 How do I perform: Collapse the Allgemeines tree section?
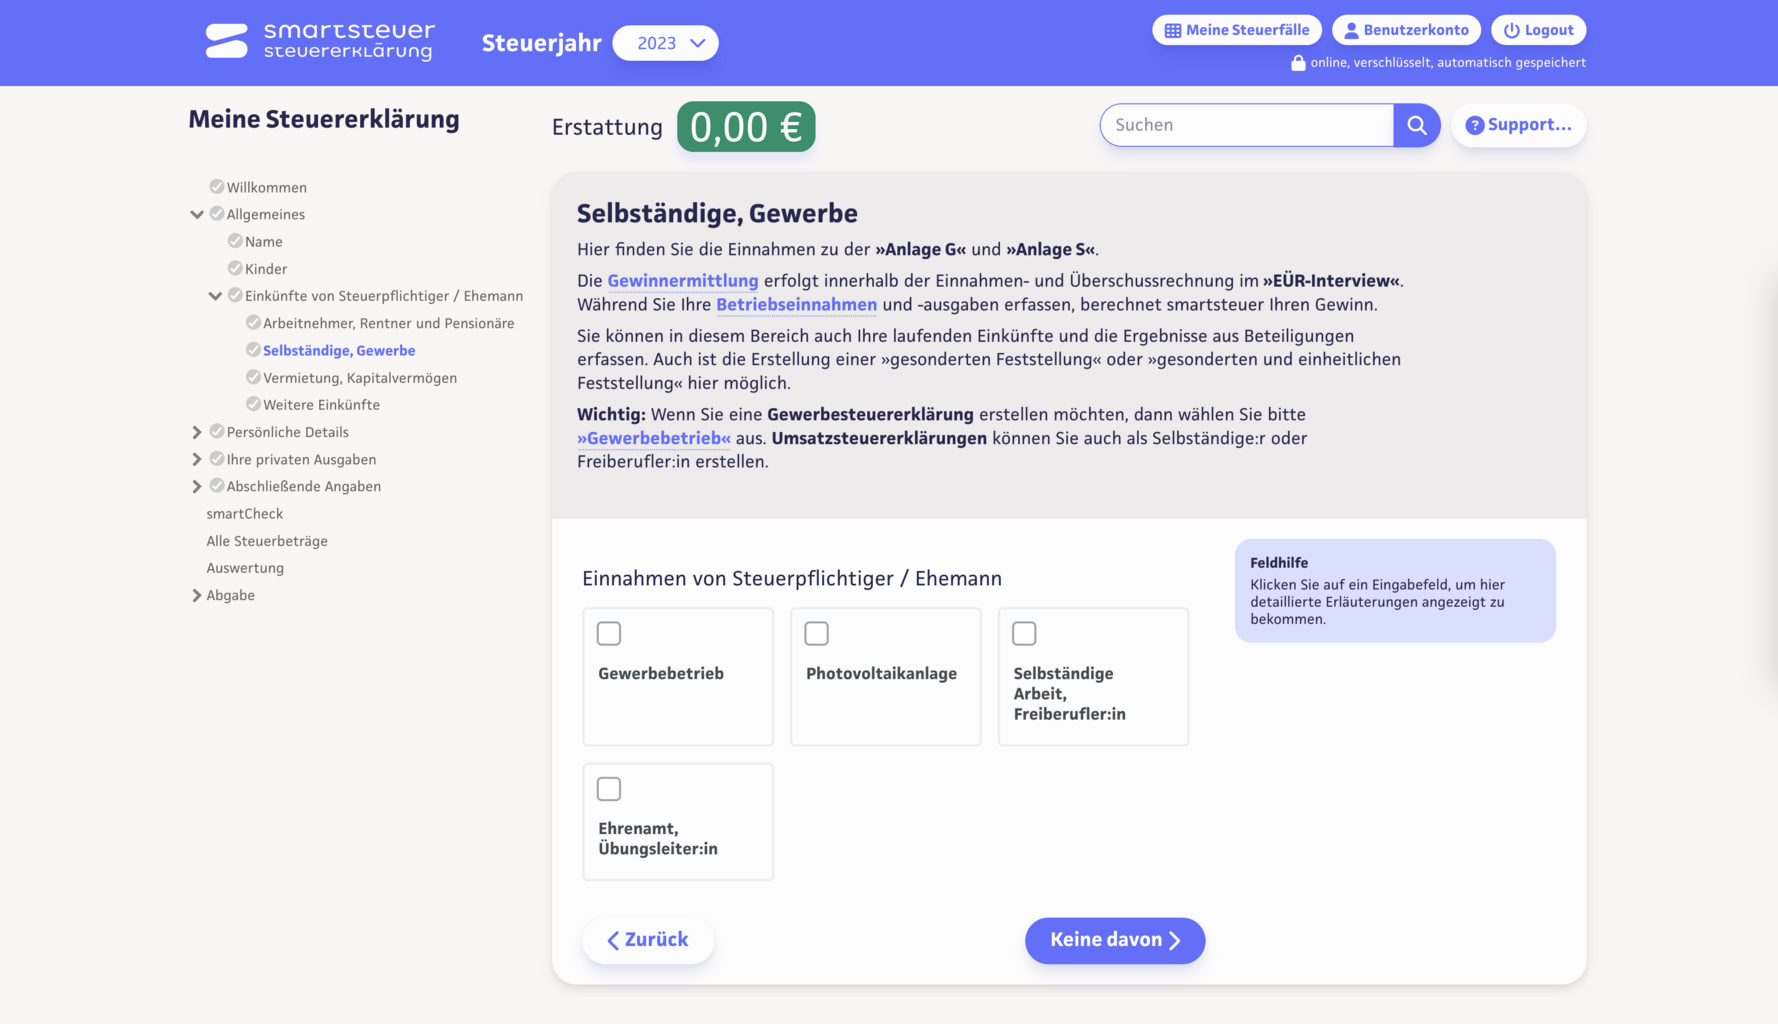(197, 214)
